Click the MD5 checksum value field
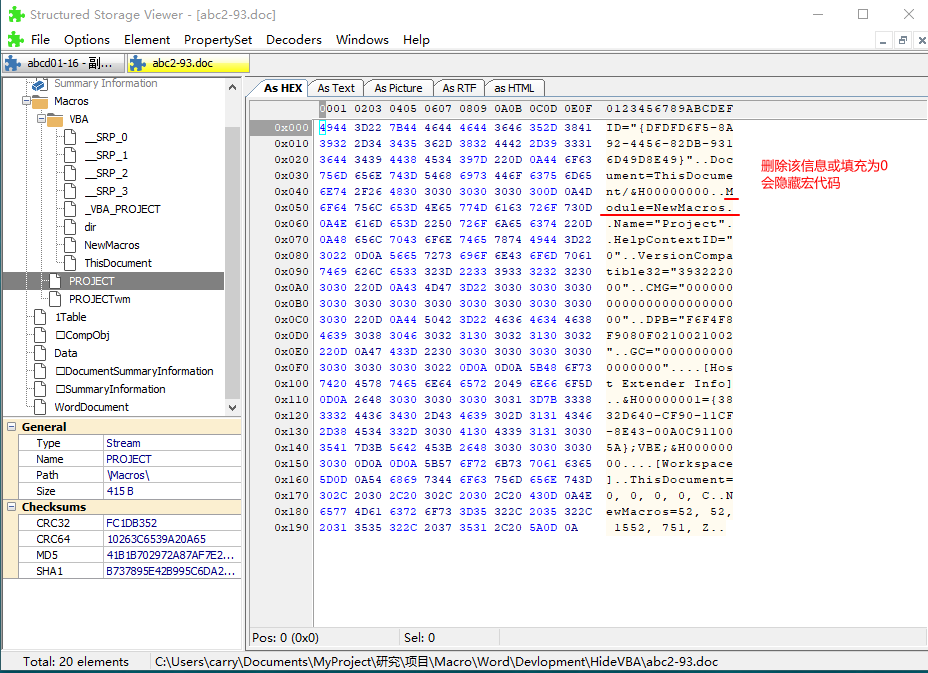Viewport: 928px width, 673px height. click(x=172, y=555)
